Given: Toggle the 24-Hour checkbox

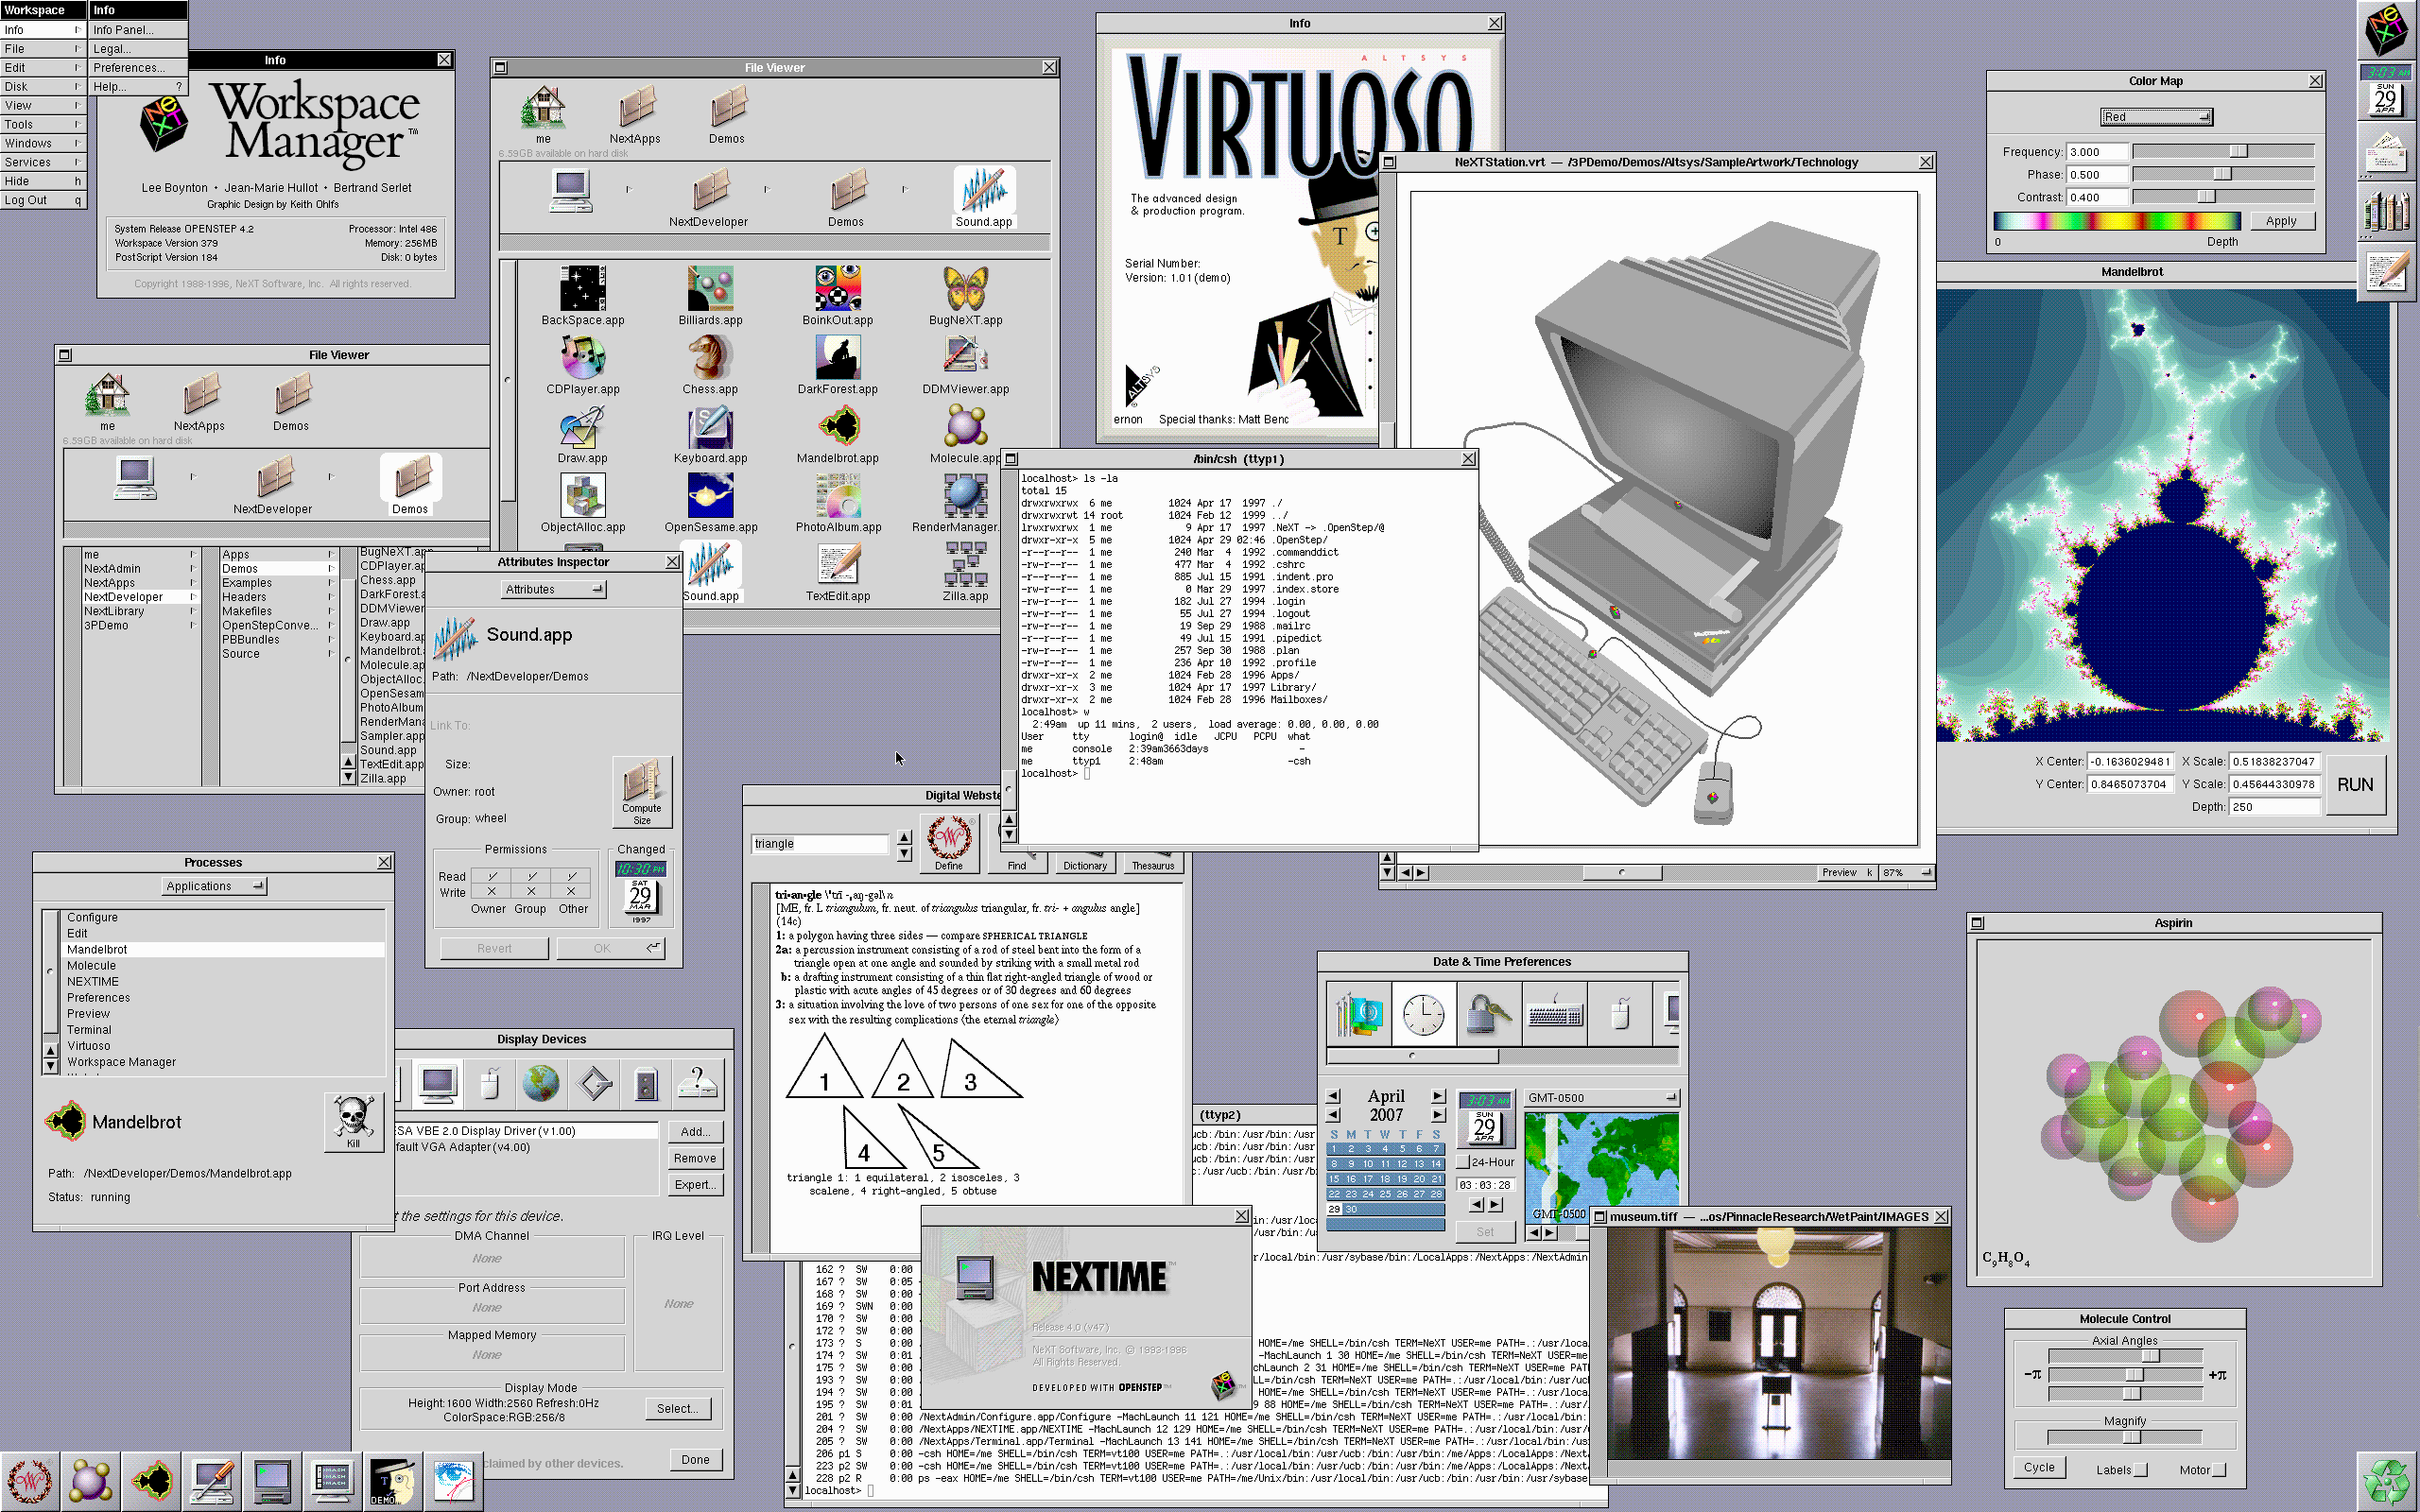Looking at the screenshot, I should pyautogui.click(x=1463, y=1162).
